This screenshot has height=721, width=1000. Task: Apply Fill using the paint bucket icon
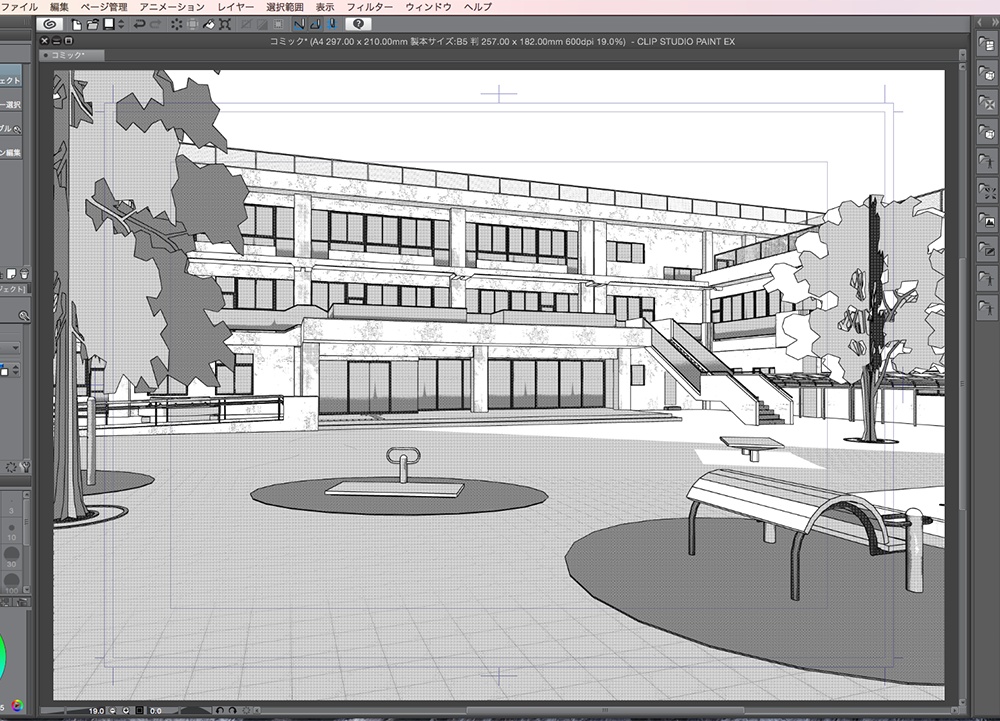(x=209, y=24)
